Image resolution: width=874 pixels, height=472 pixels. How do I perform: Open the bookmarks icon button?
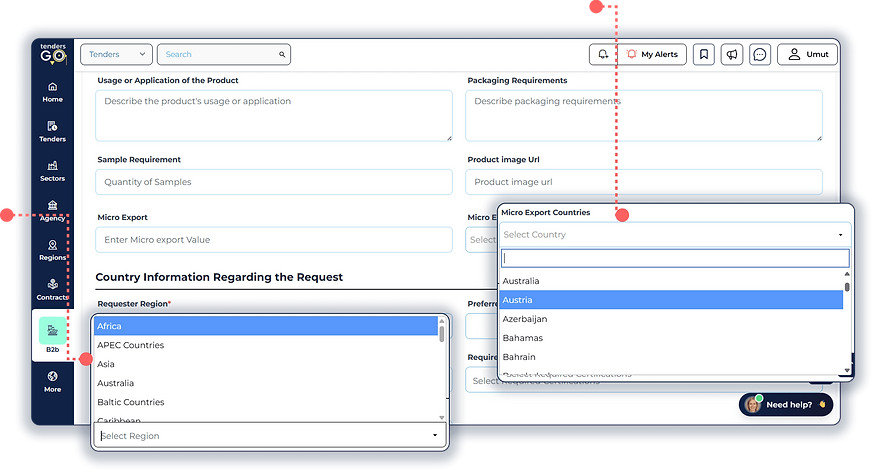point(704,55)
